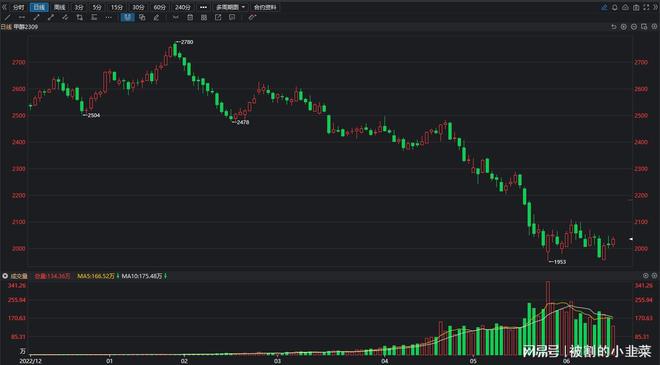This screenshot has width=660, height=365.
Task: Switch to the 周线 weekly tab
Action: (60, 8)
